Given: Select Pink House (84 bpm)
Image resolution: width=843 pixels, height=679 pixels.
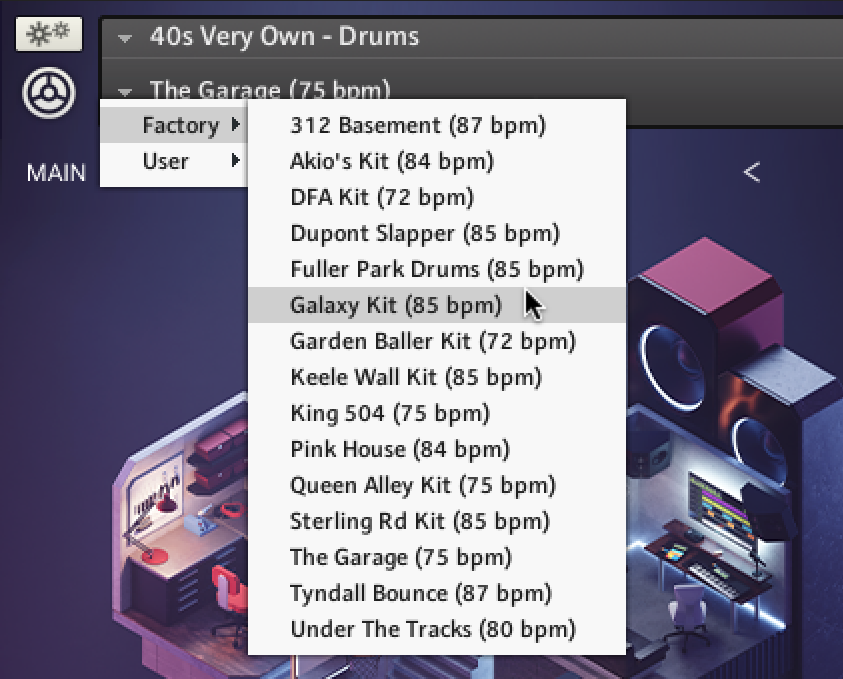Looking at the screenshot, I should (398, 449).
